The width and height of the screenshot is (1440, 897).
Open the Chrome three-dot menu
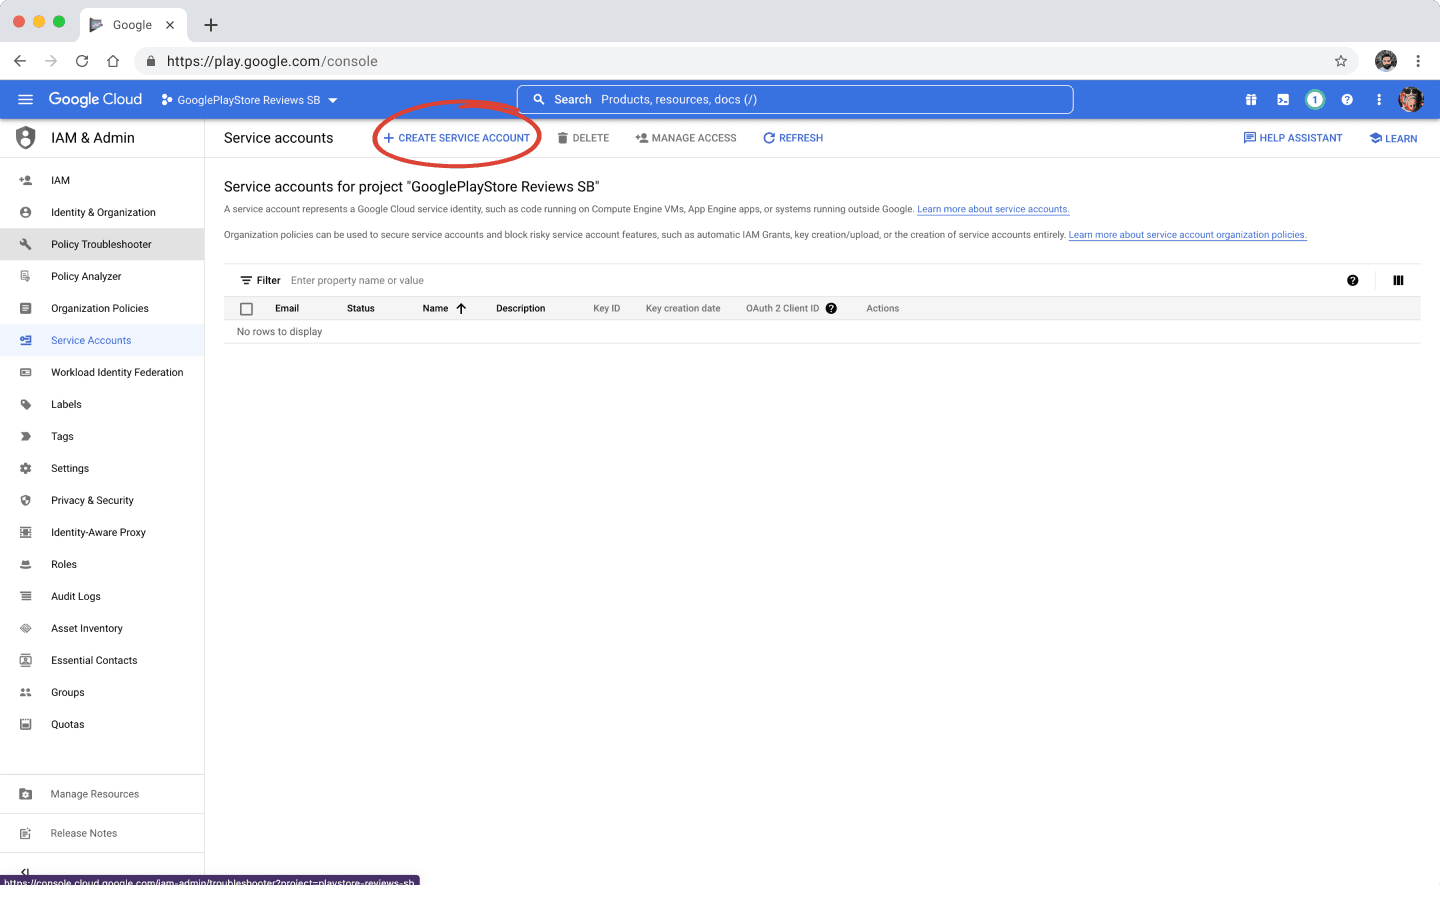1418,61
